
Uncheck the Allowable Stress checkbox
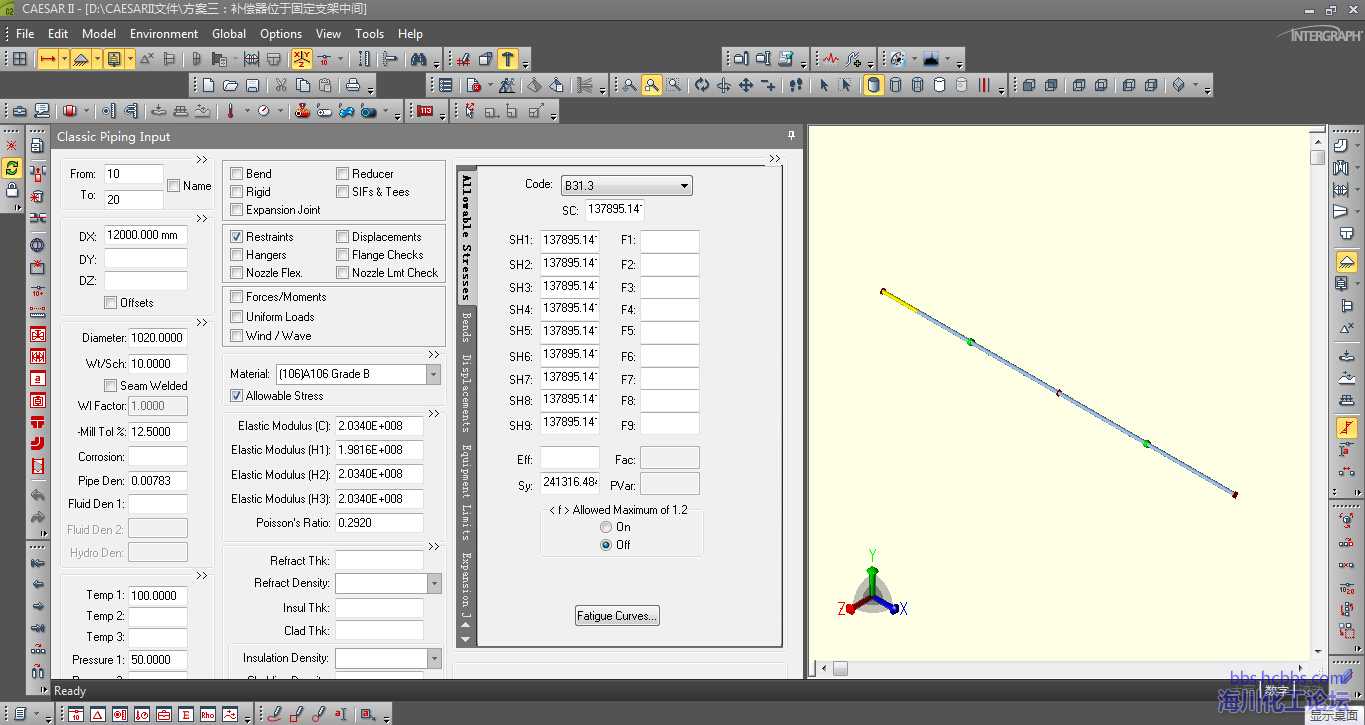pos(237,396)
